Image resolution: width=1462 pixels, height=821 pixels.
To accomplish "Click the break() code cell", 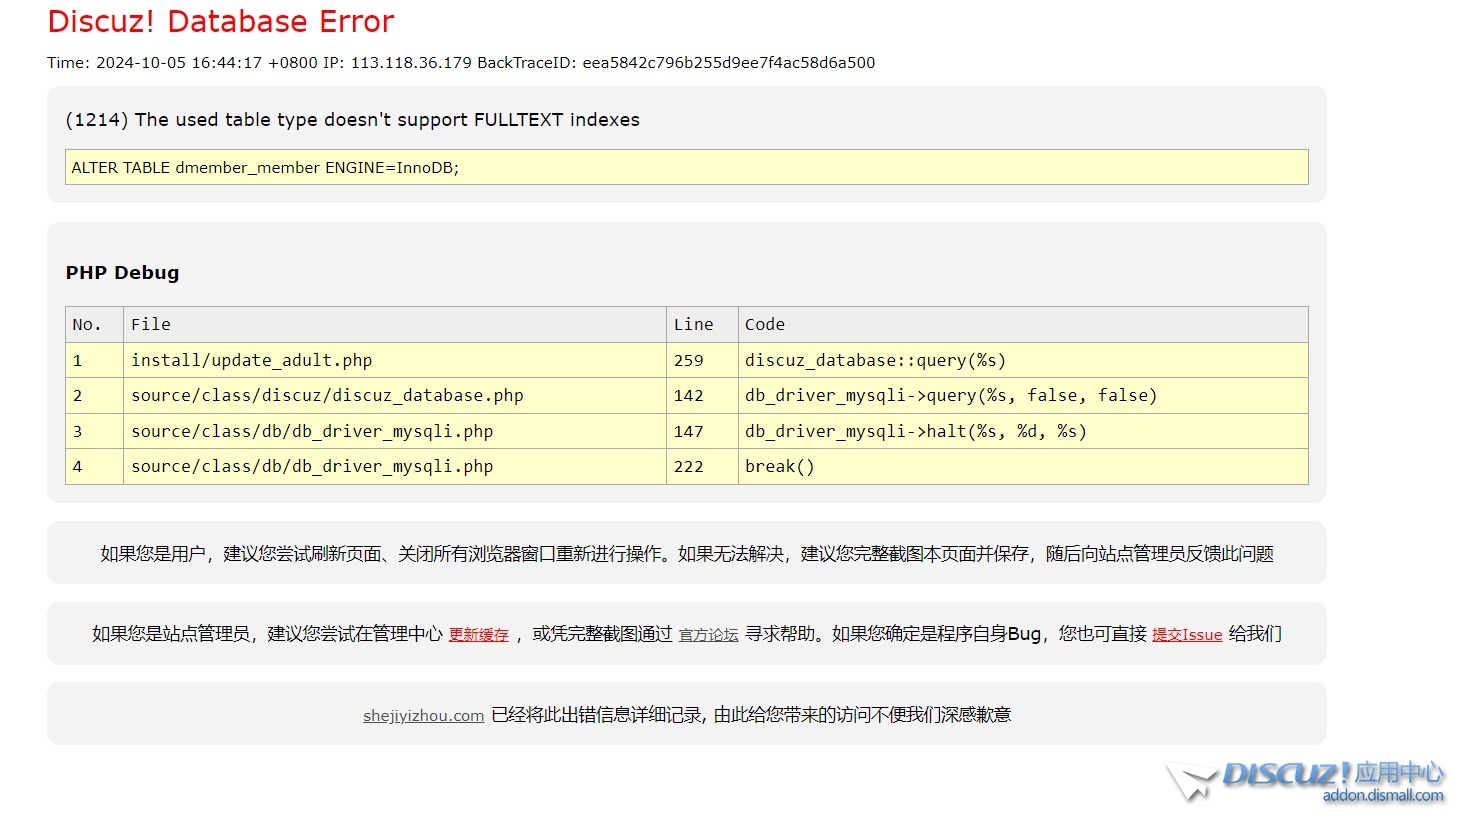I will (779, 467).
